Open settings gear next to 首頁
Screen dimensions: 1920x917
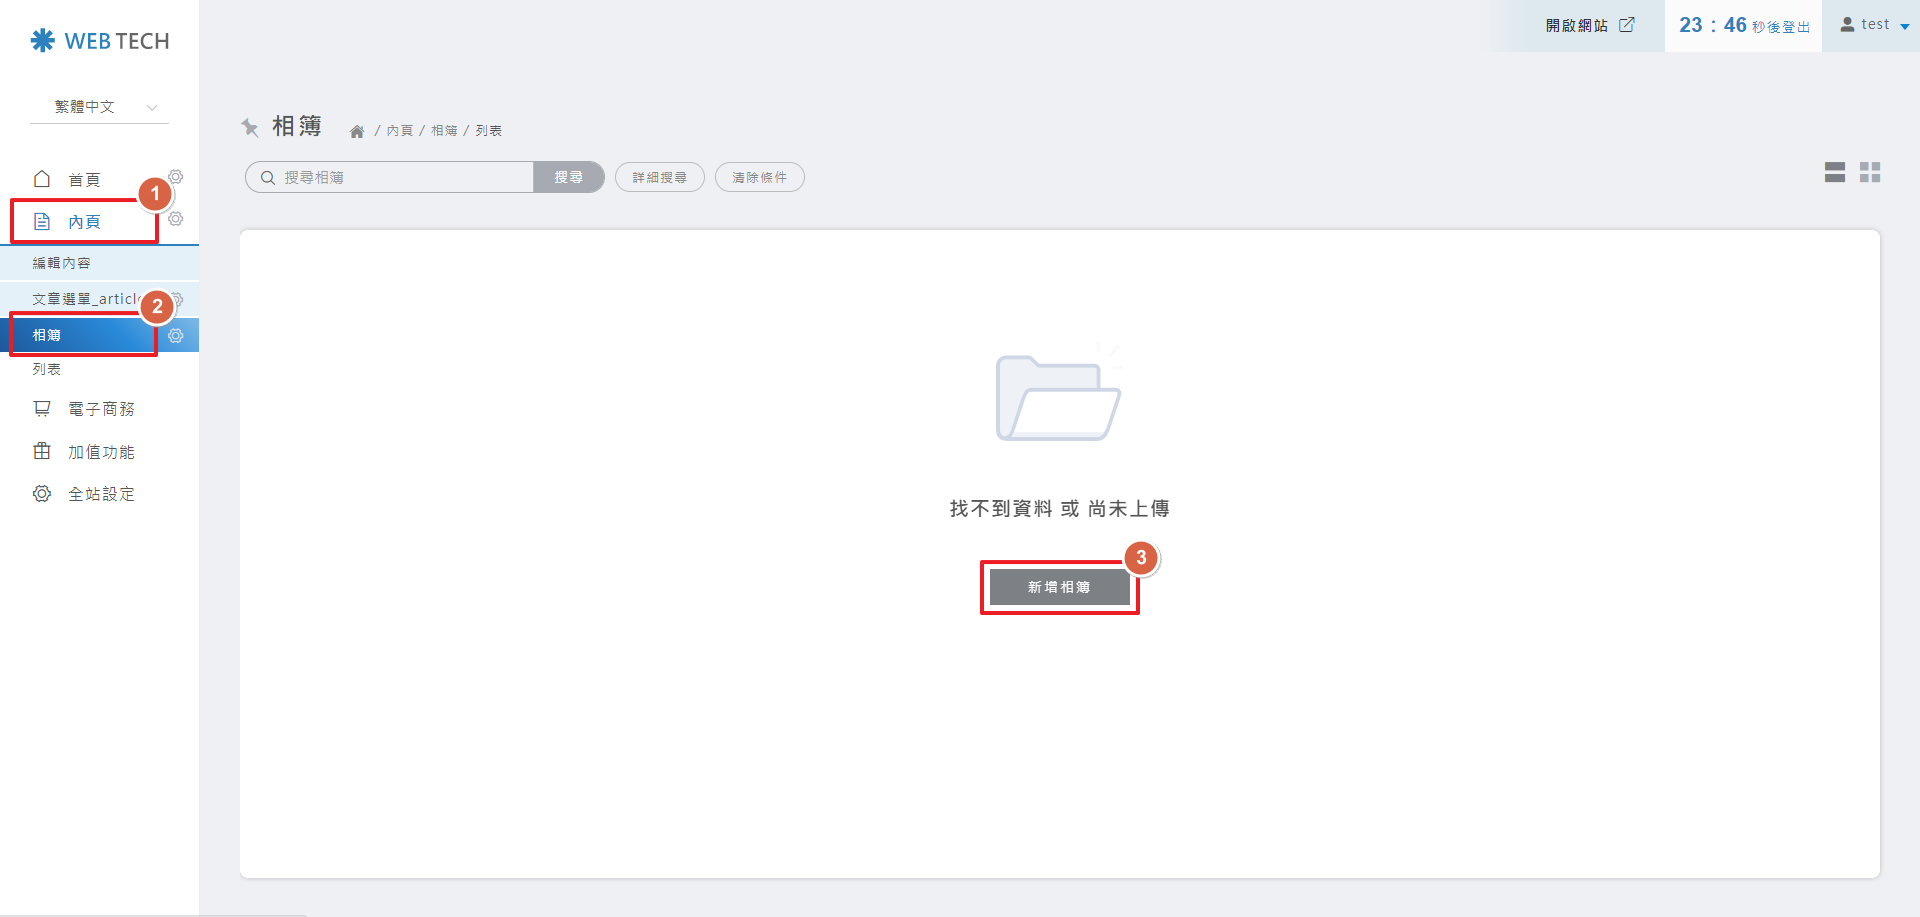coord(176,176)
